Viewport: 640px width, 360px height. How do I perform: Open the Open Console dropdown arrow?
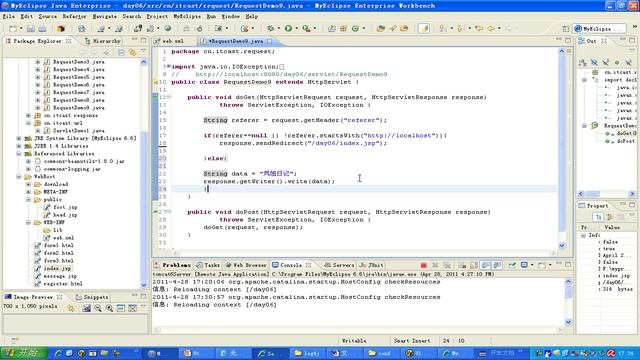click(550, 265)
